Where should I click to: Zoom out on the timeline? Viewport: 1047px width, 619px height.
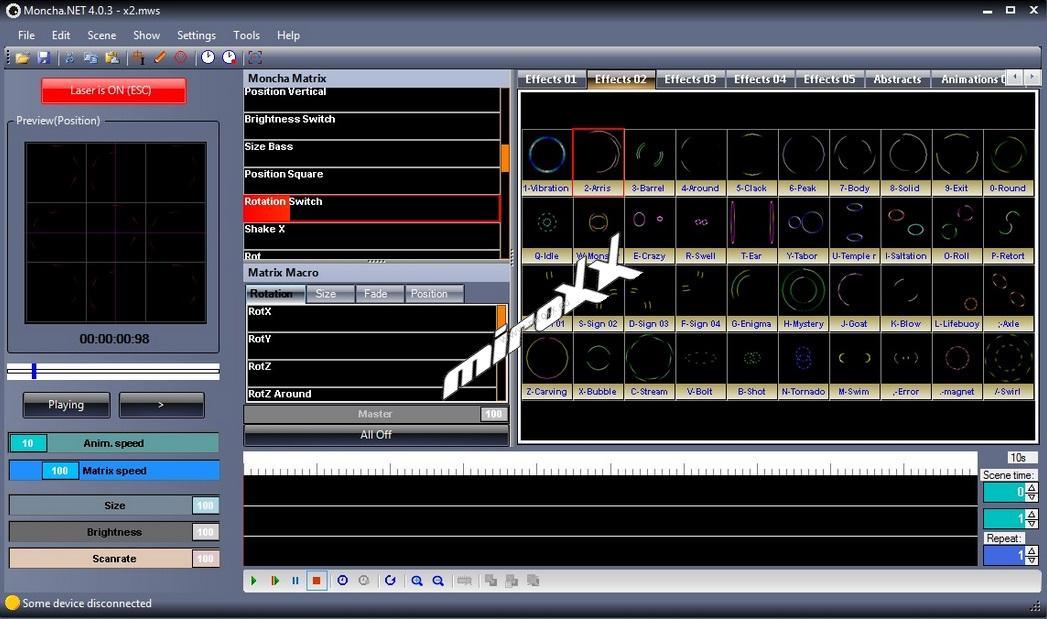[x=438, y=581]
